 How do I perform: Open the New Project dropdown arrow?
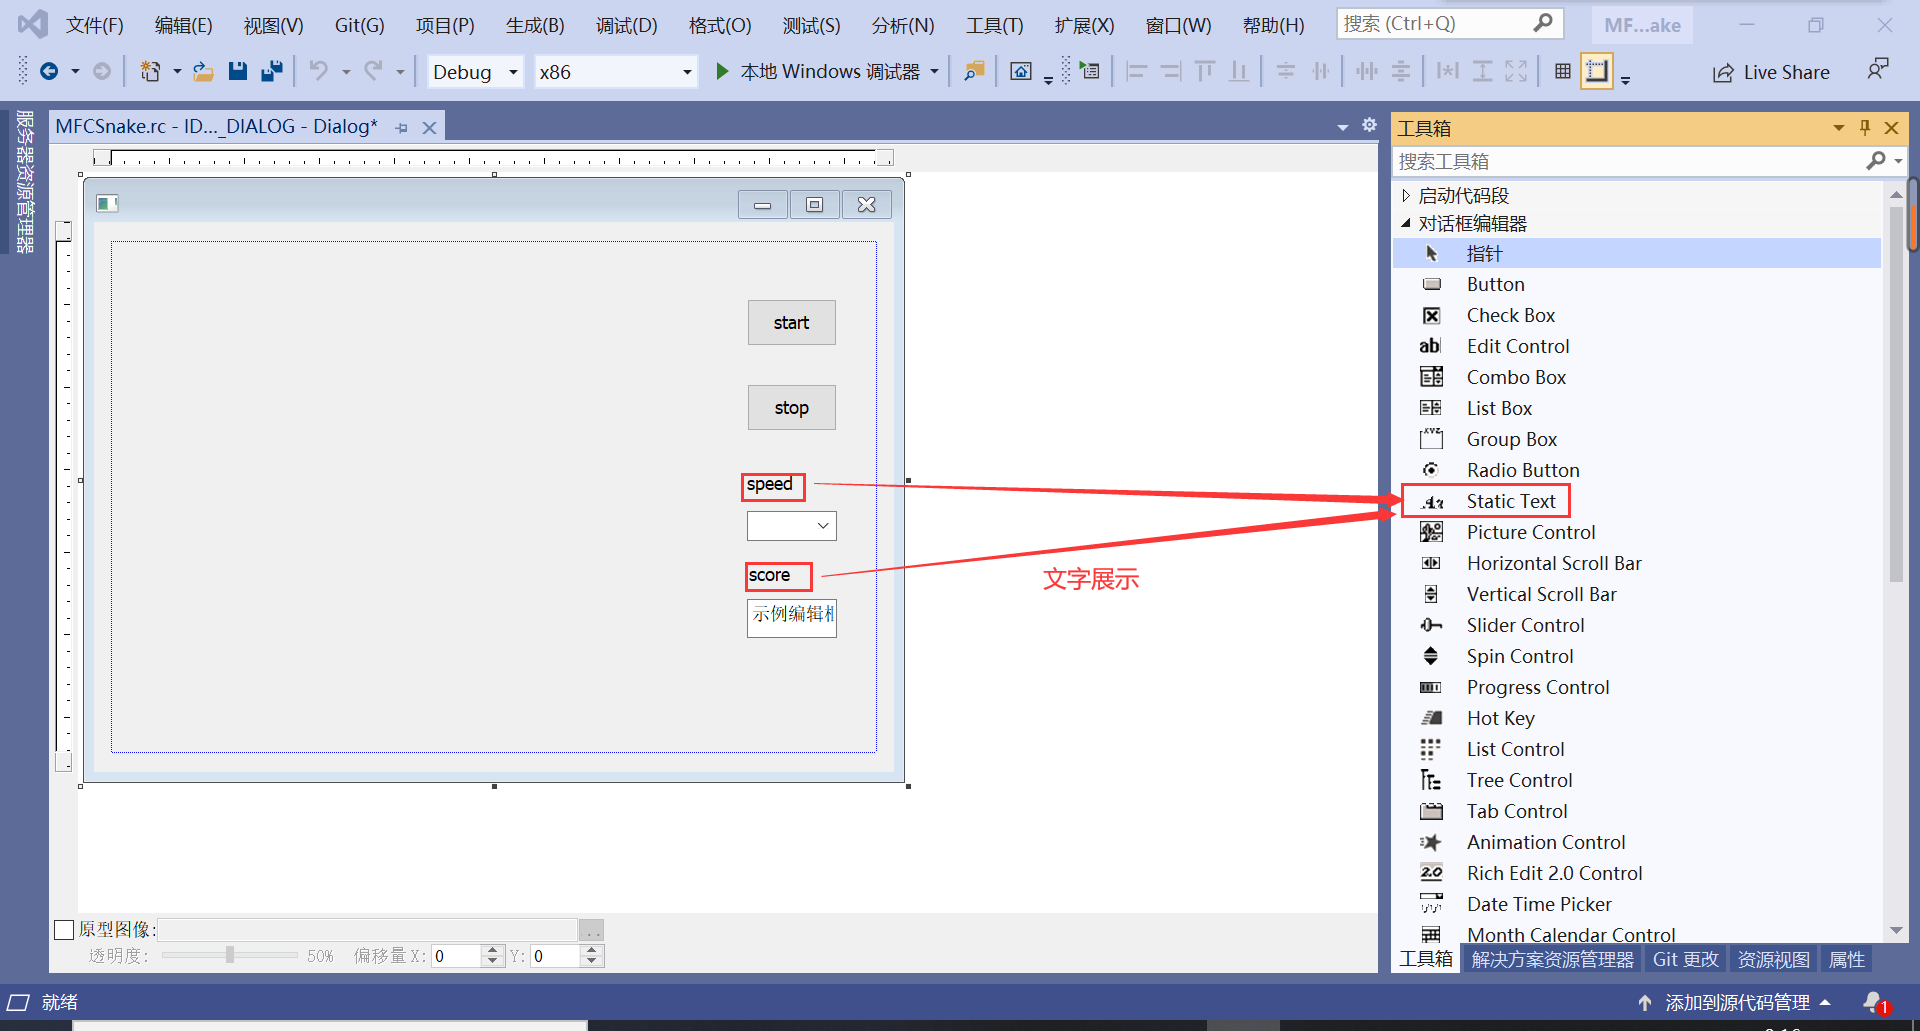pyautogui.click(x=177, y=72)
